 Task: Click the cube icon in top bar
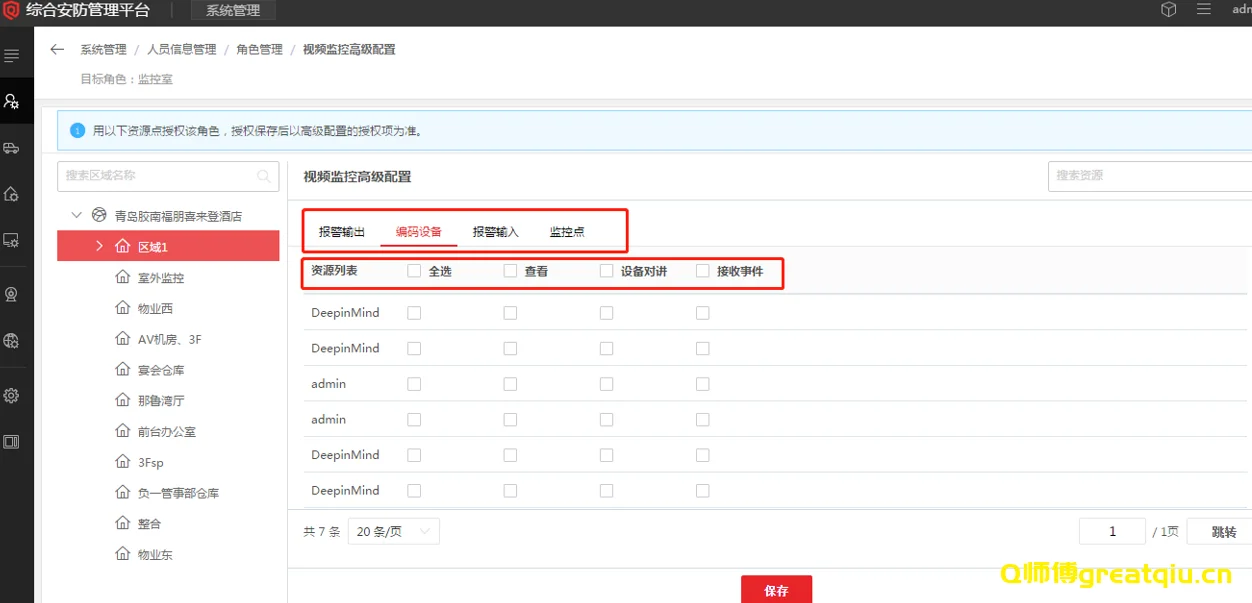tap(1168, 10)
